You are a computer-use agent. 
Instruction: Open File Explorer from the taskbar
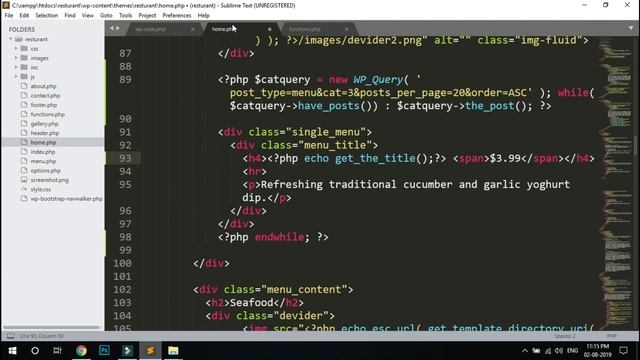[173, 351]
